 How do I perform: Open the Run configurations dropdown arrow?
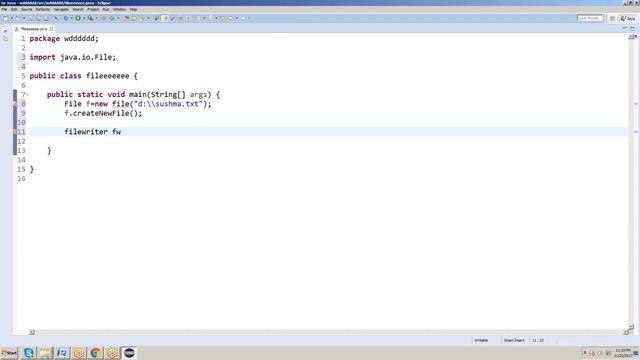[84, 18]
